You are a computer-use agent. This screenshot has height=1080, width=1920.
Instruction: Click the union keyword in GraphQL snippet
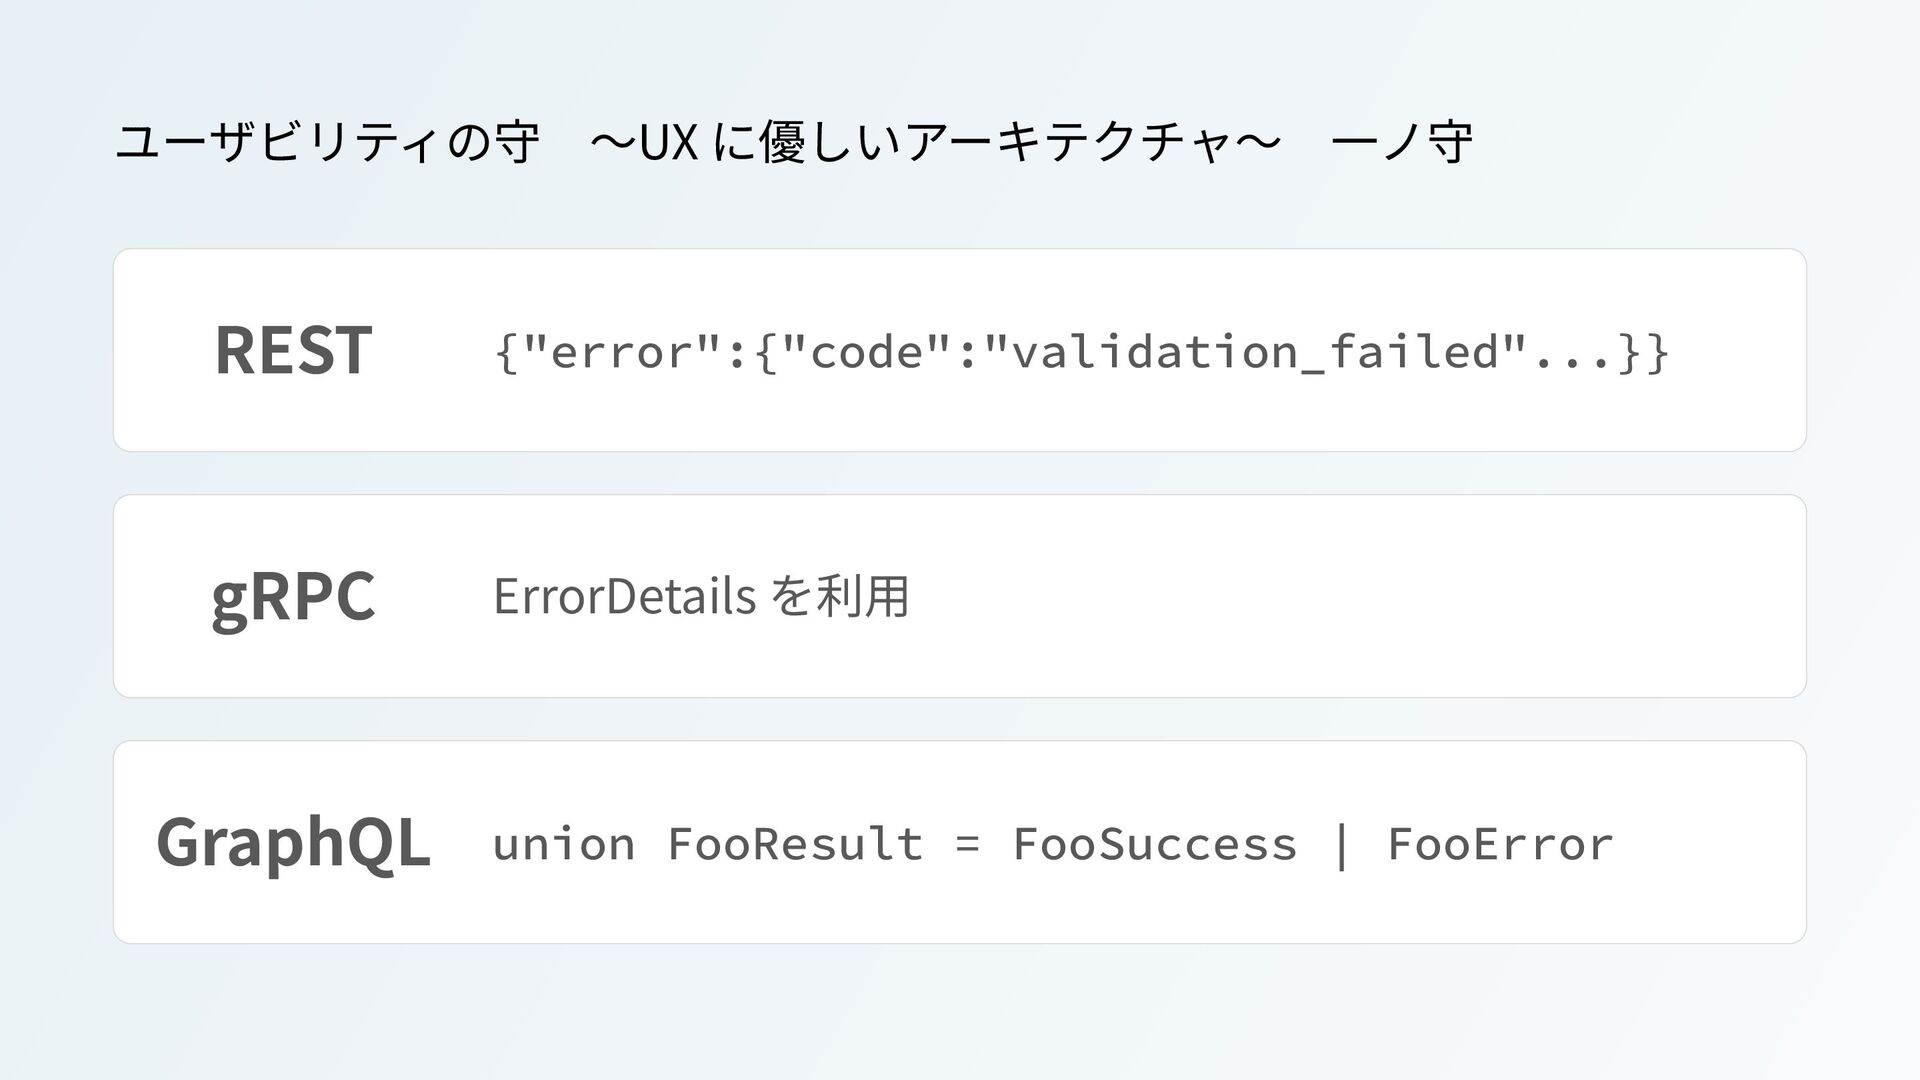coord(563,844)
